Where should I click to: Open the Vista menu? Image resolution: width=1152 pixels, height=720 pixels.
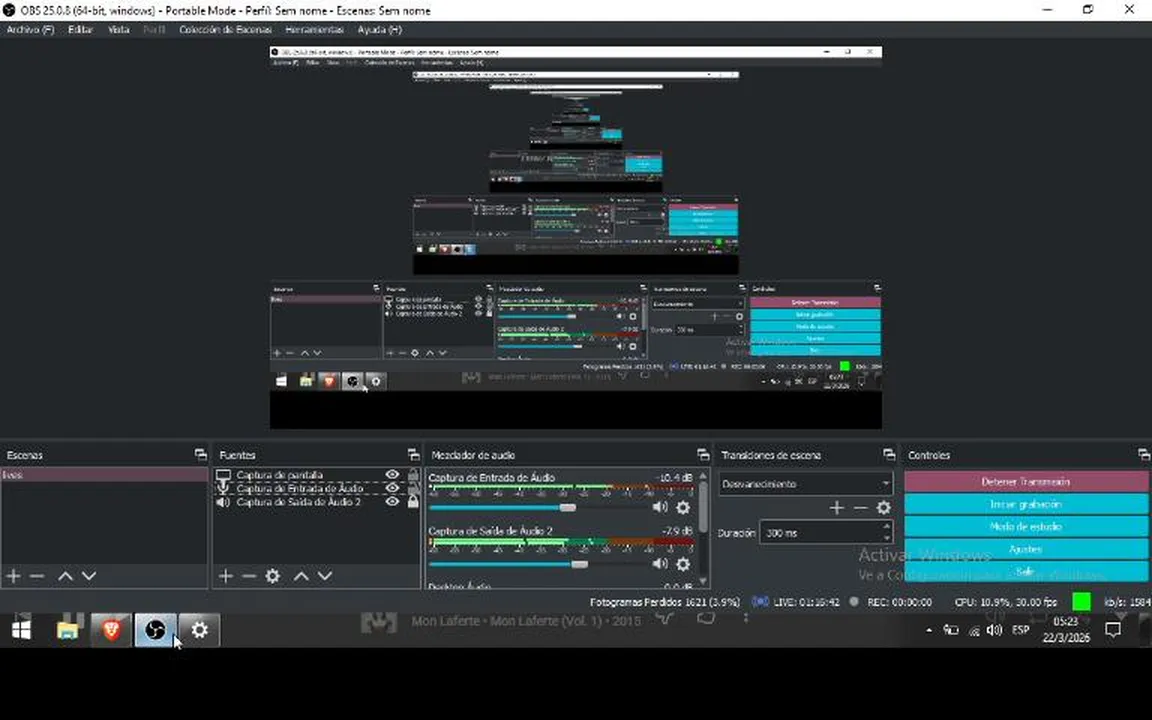click(x=118, y=29)
